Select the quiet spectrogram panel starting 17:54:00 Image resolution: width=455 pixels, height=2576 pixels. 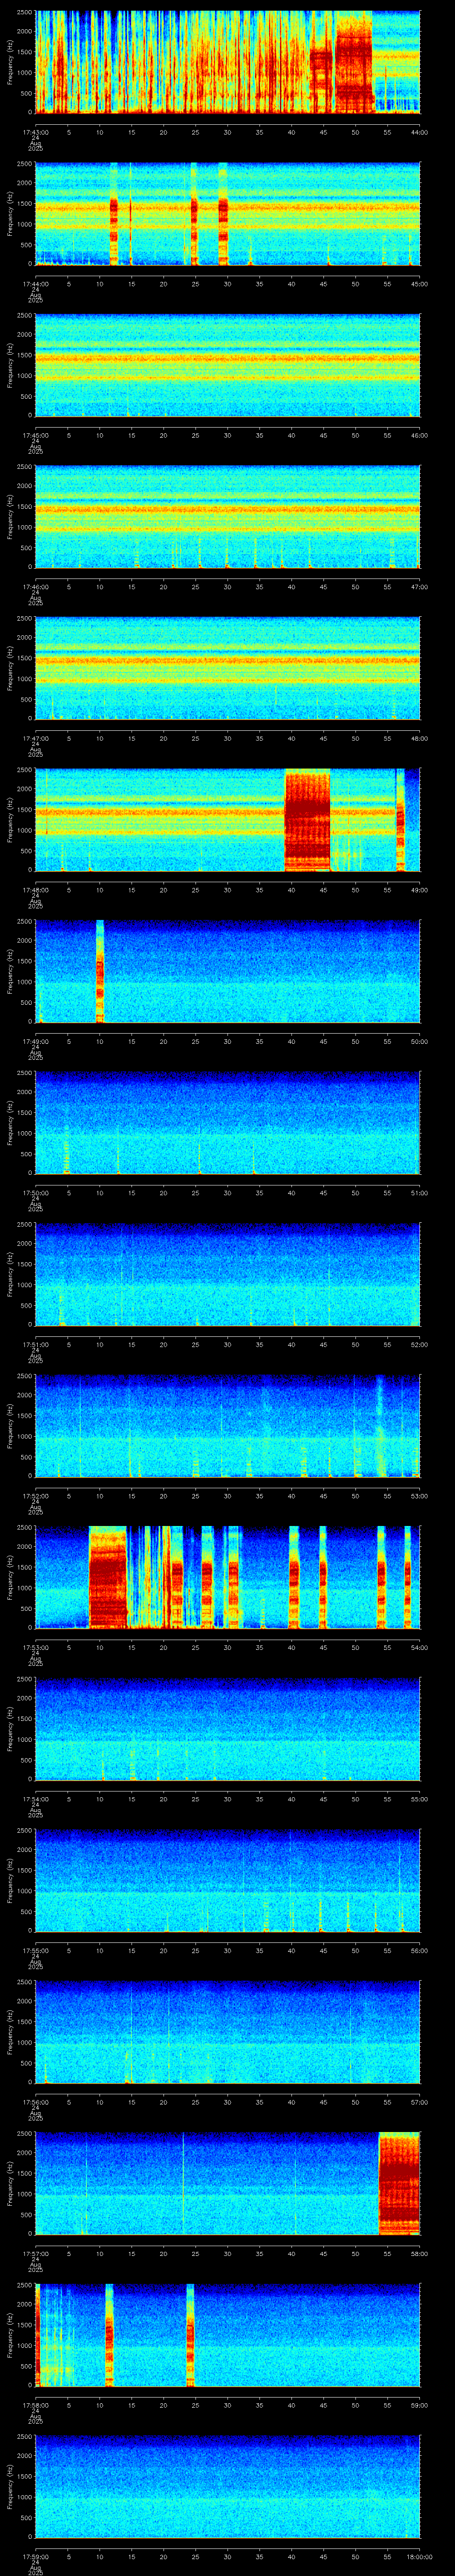228,1729
